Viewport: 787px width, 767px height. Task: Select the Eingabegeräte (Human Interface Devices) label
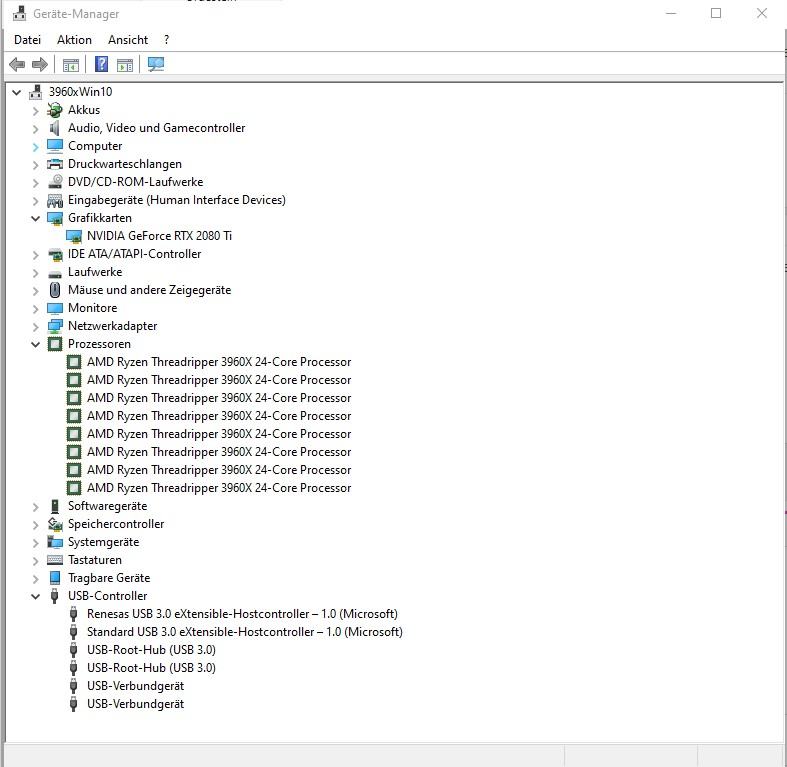[x=177, y=200]
